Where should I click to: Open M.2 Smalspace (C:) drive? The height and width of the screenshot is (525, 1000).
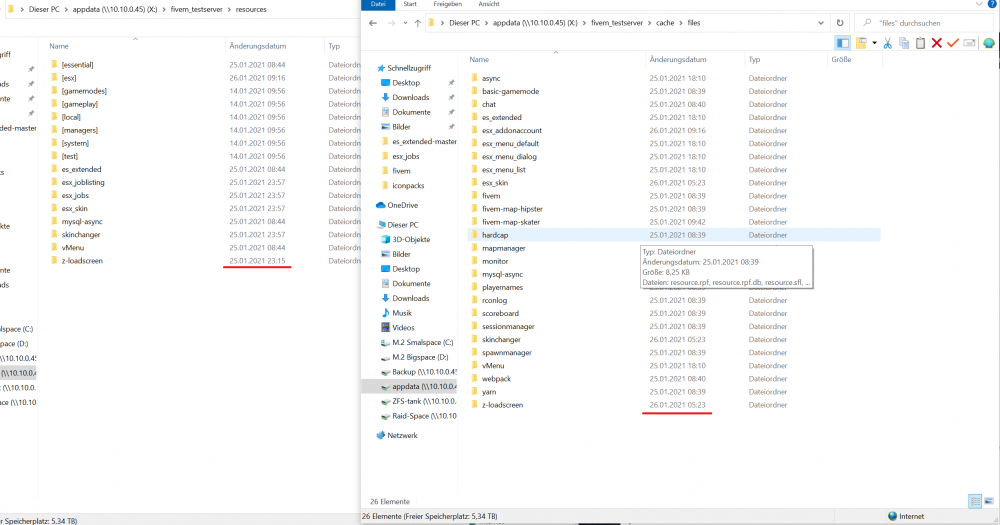(422, 342)
